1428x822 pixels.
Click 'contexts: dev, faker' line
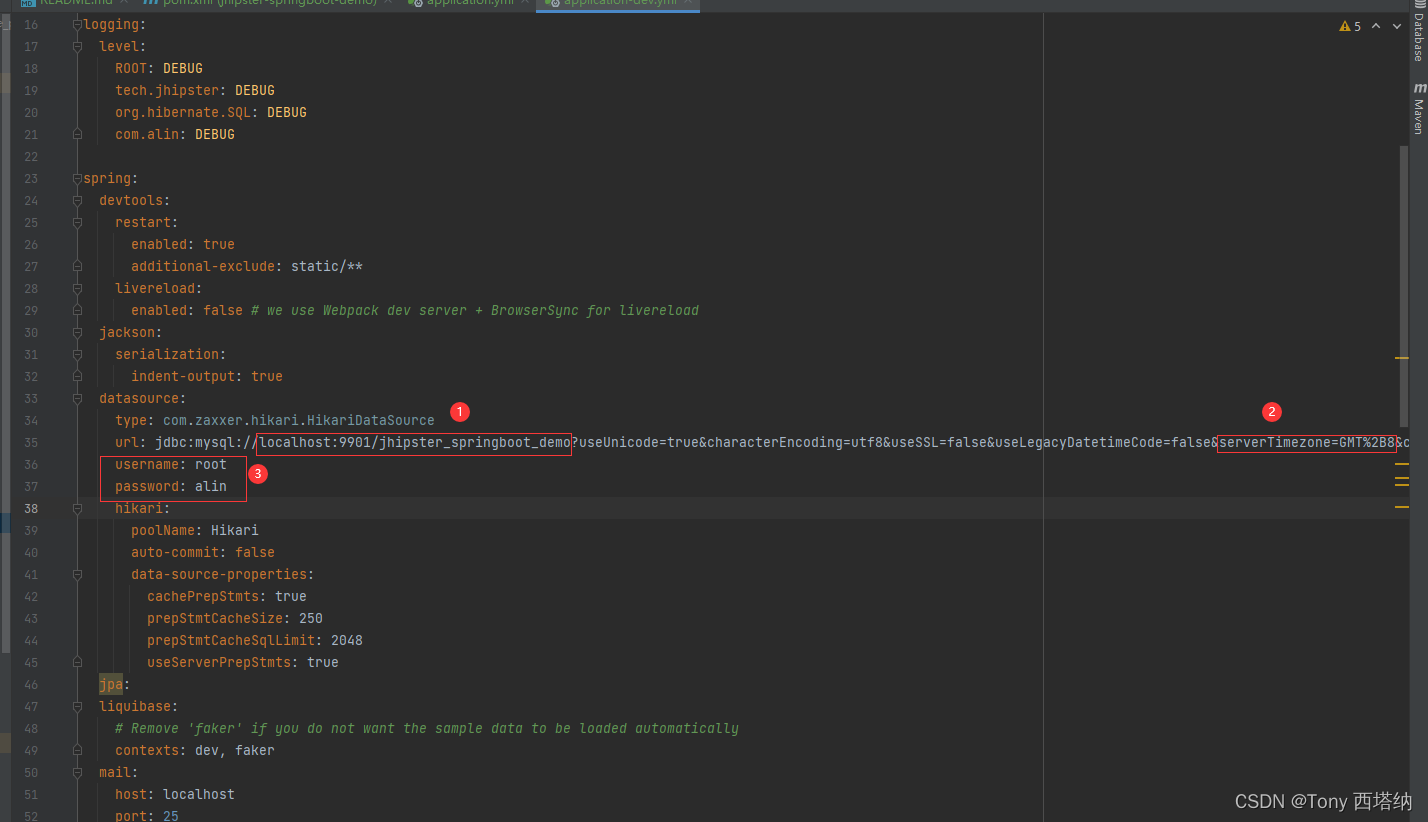click(195, 751)
